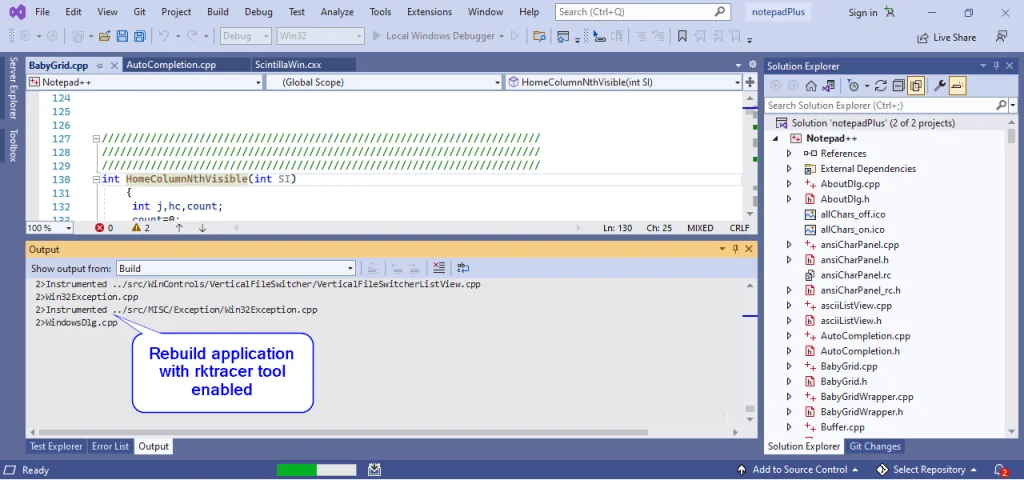
Task: Open the Debug menu
Action: point(259,12)
